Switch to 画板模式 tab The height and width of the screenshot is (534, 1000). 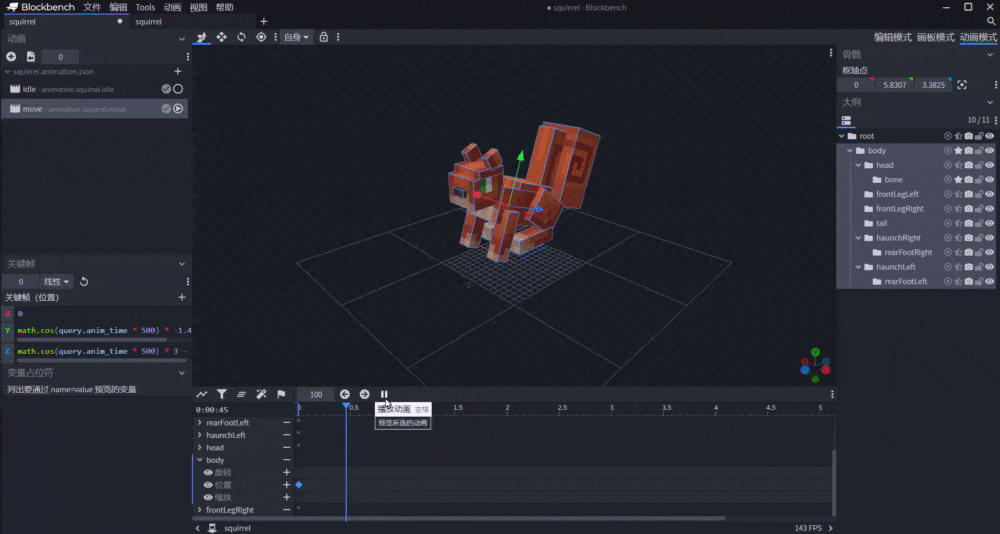tap(936, 37)
